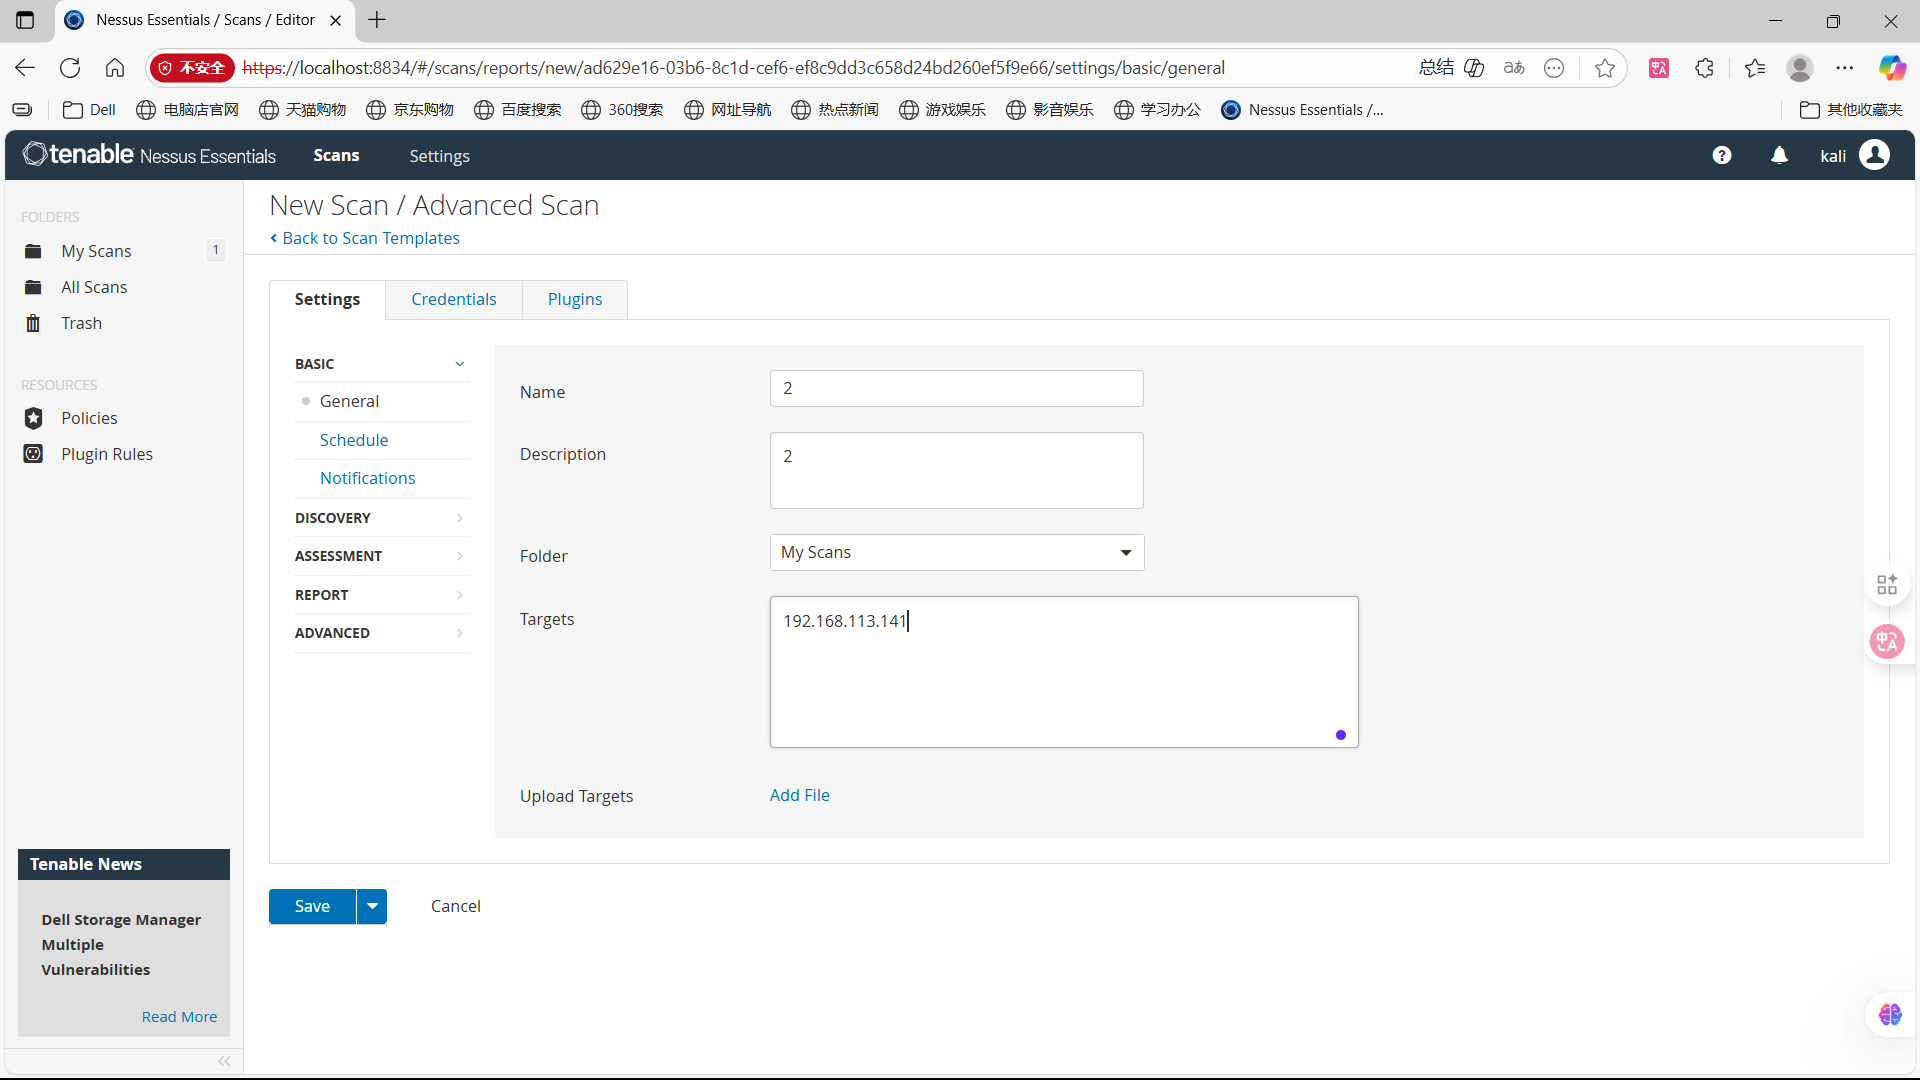Expand the ADVANCED settings section
Screen dimensions: 1920x1080
381,633
